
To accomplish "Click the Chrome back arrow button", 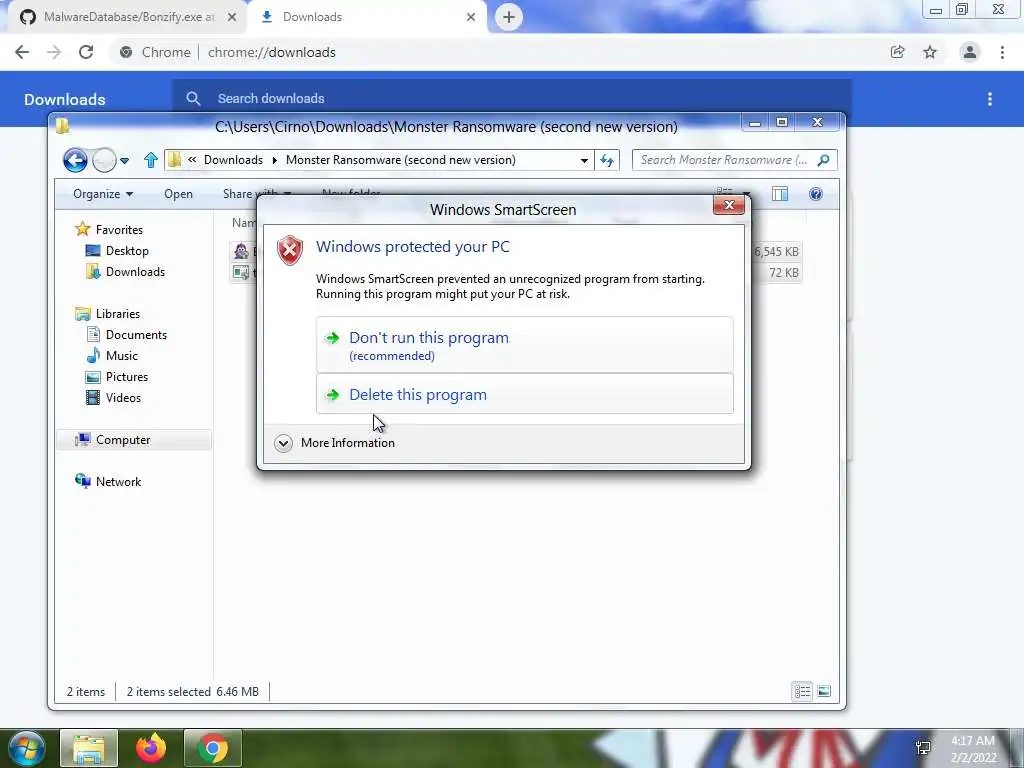I will [x=22, y=52].
